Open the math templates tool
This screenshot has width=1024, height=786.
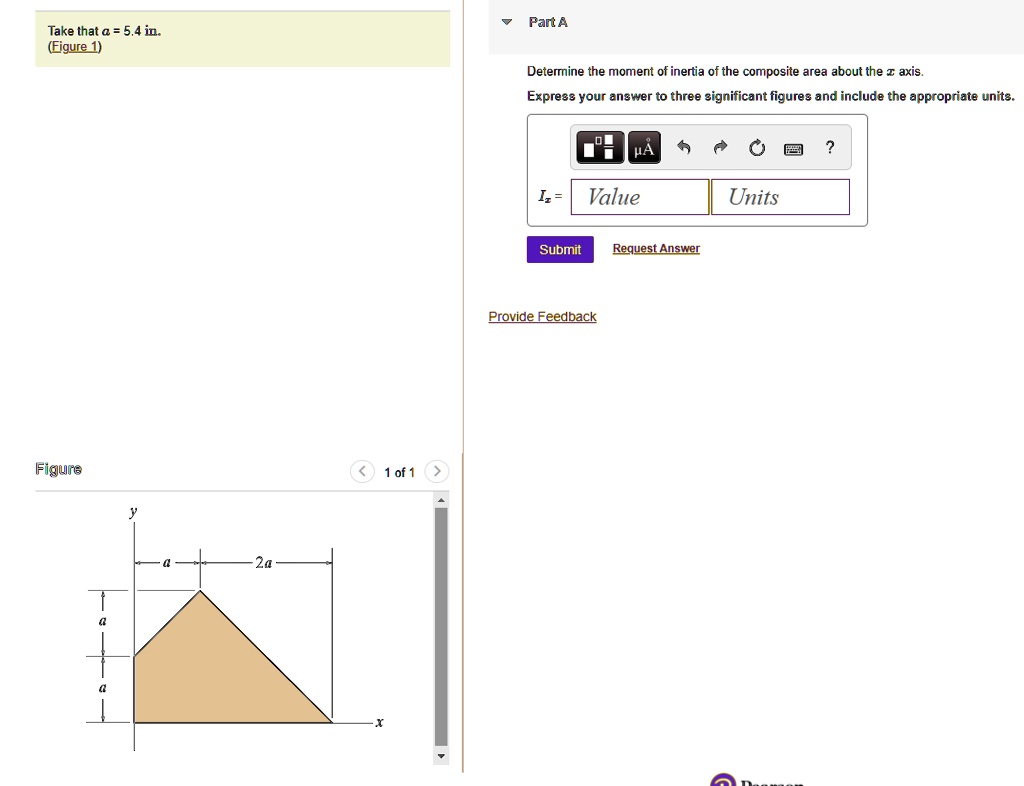pos(600,147)
